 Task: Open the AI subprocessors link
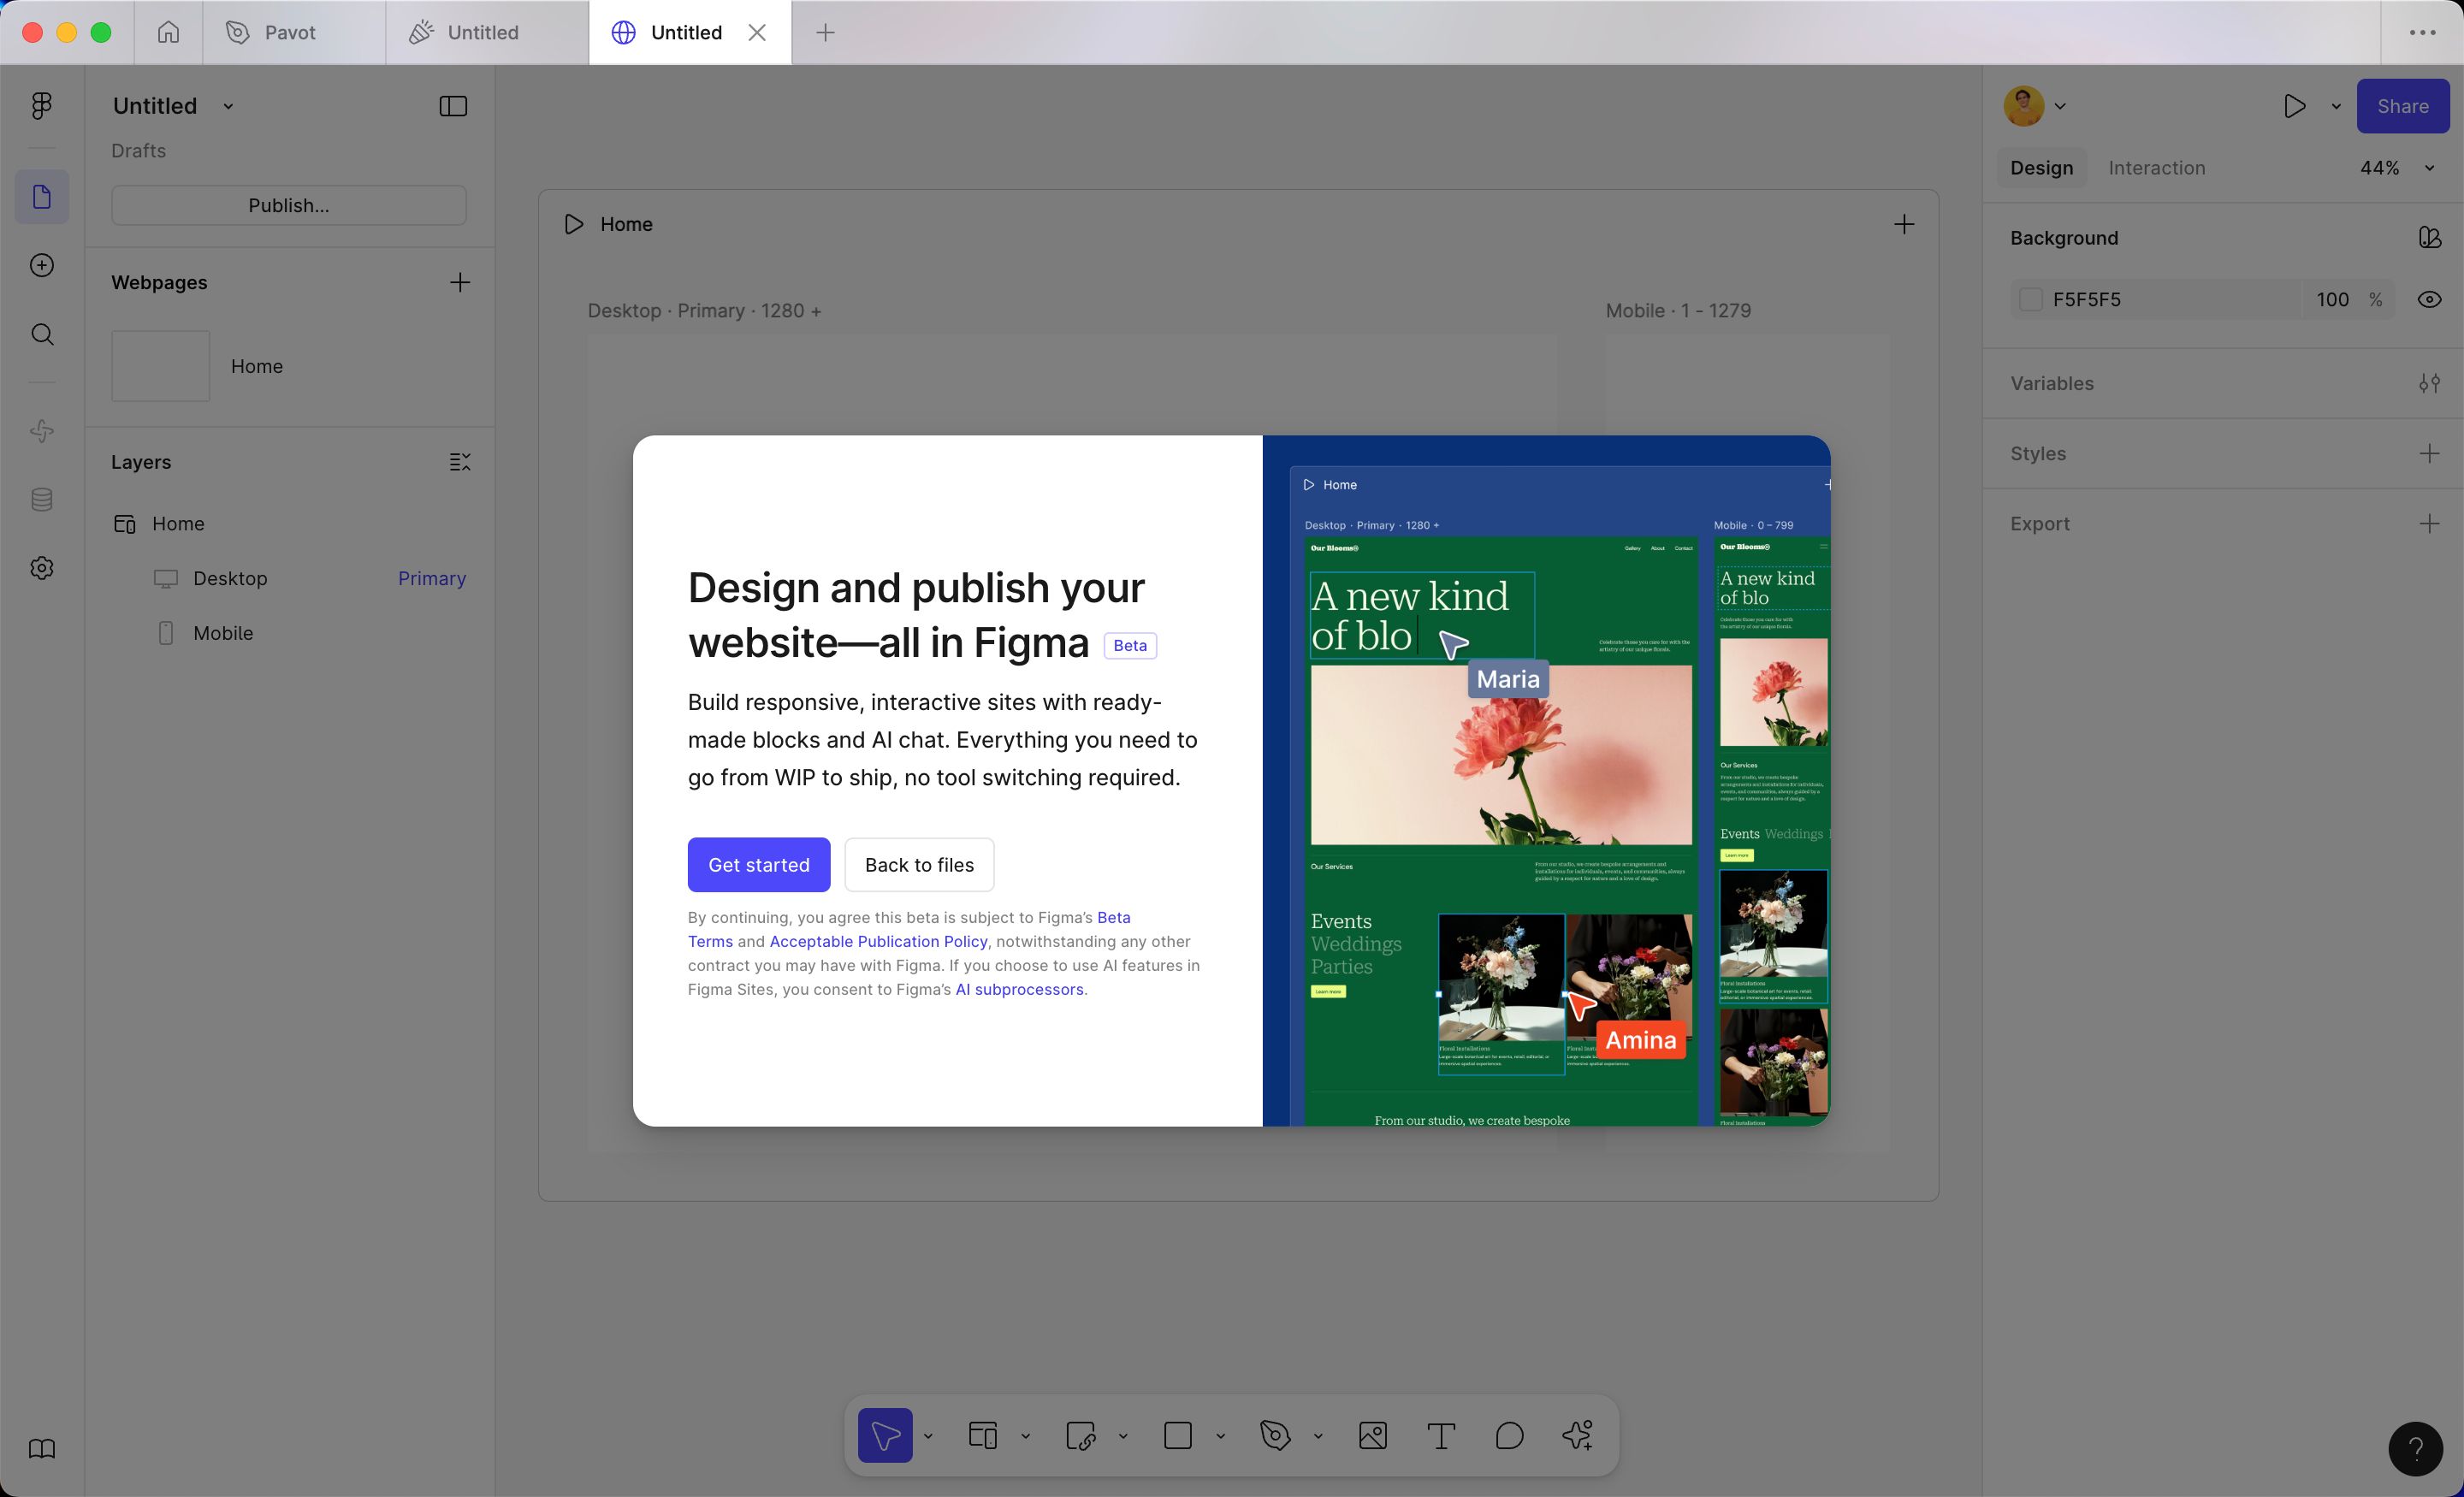(x=1019, y=989)
